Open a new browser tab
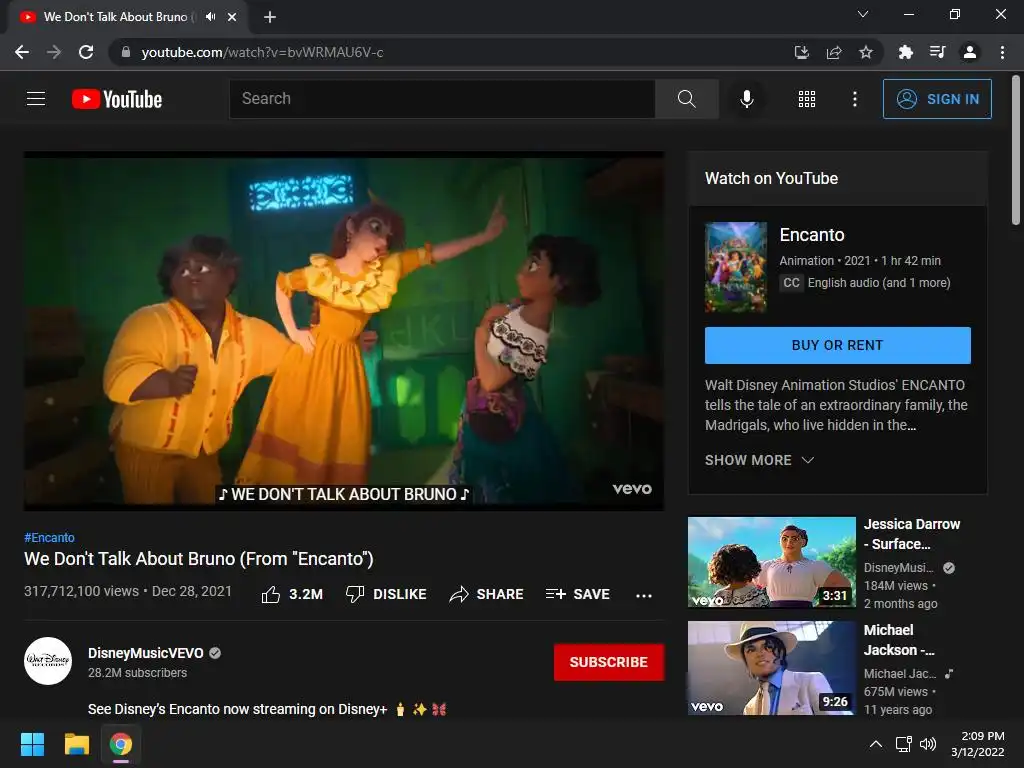This screenshot has width=1024, height=768. click(x=270, y=17)
